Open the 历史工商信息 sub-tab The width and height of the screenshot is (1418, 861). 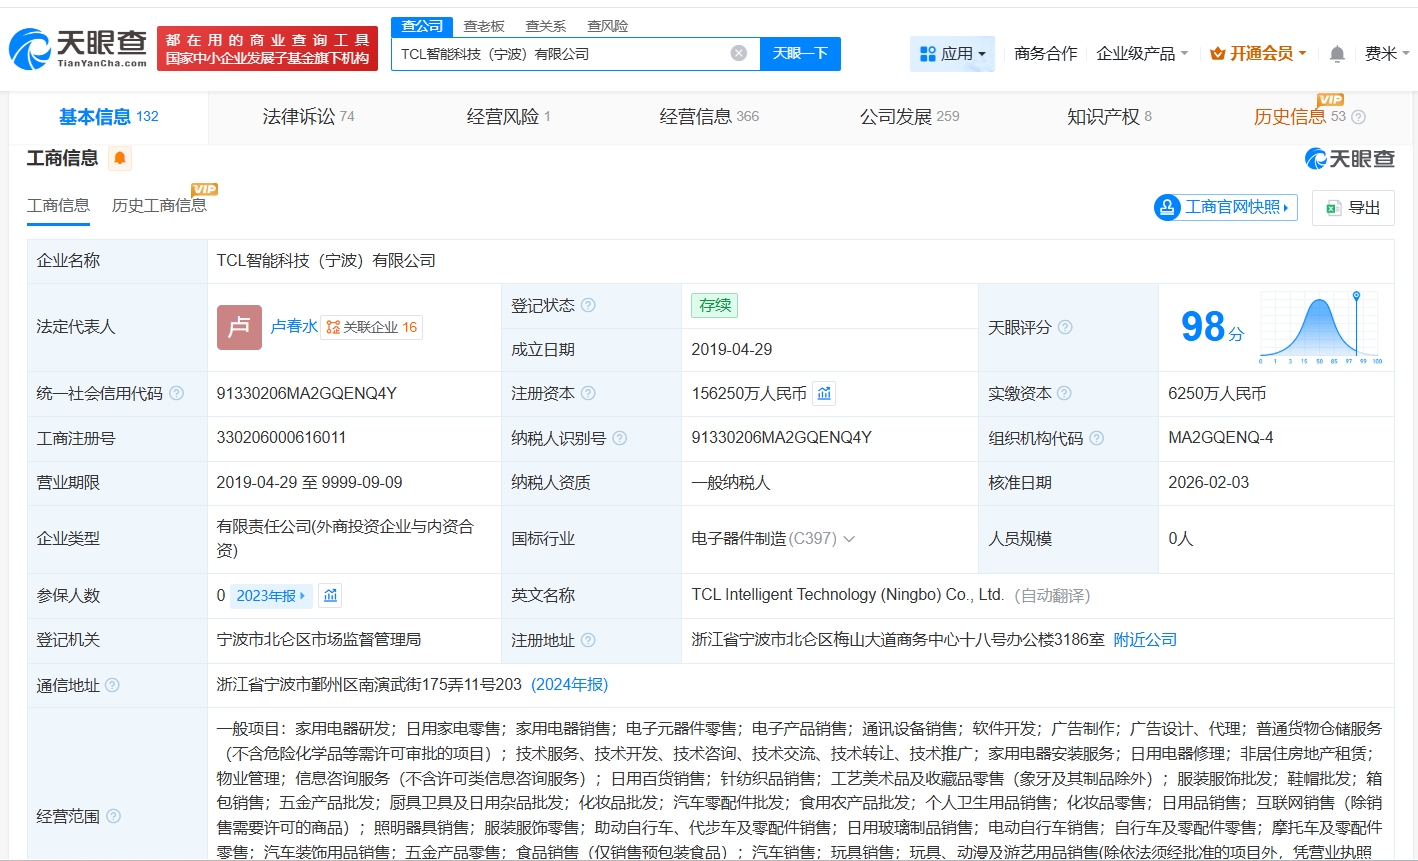(x=159, y=206)
